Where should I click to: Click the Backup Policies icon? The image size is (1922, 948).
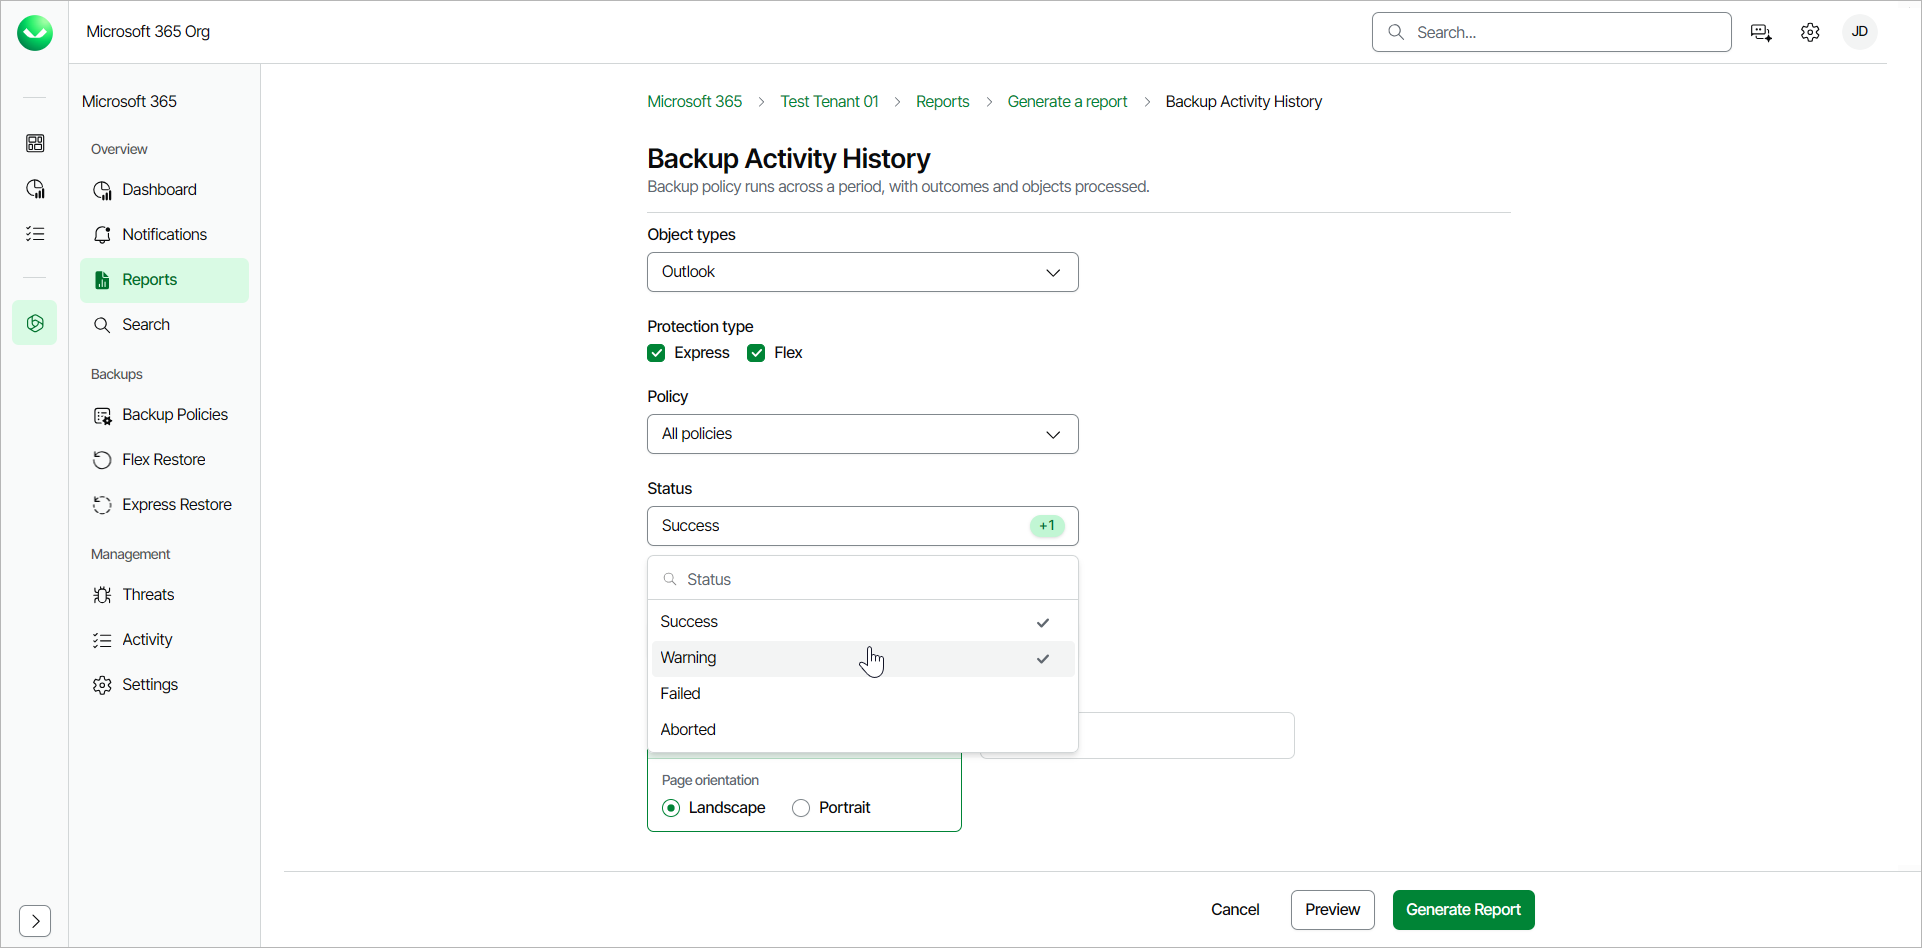tap(102, 415)
